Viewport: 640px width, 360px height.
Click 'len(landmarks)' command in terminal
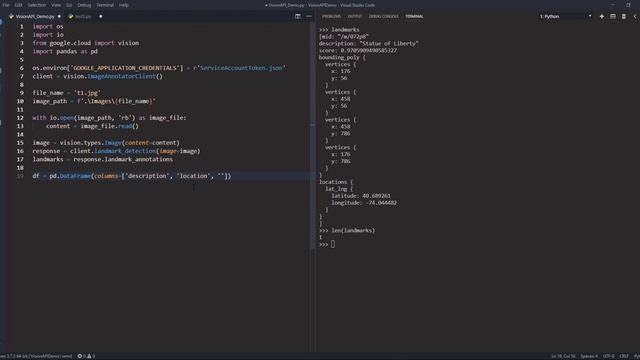tap(353, 231)
